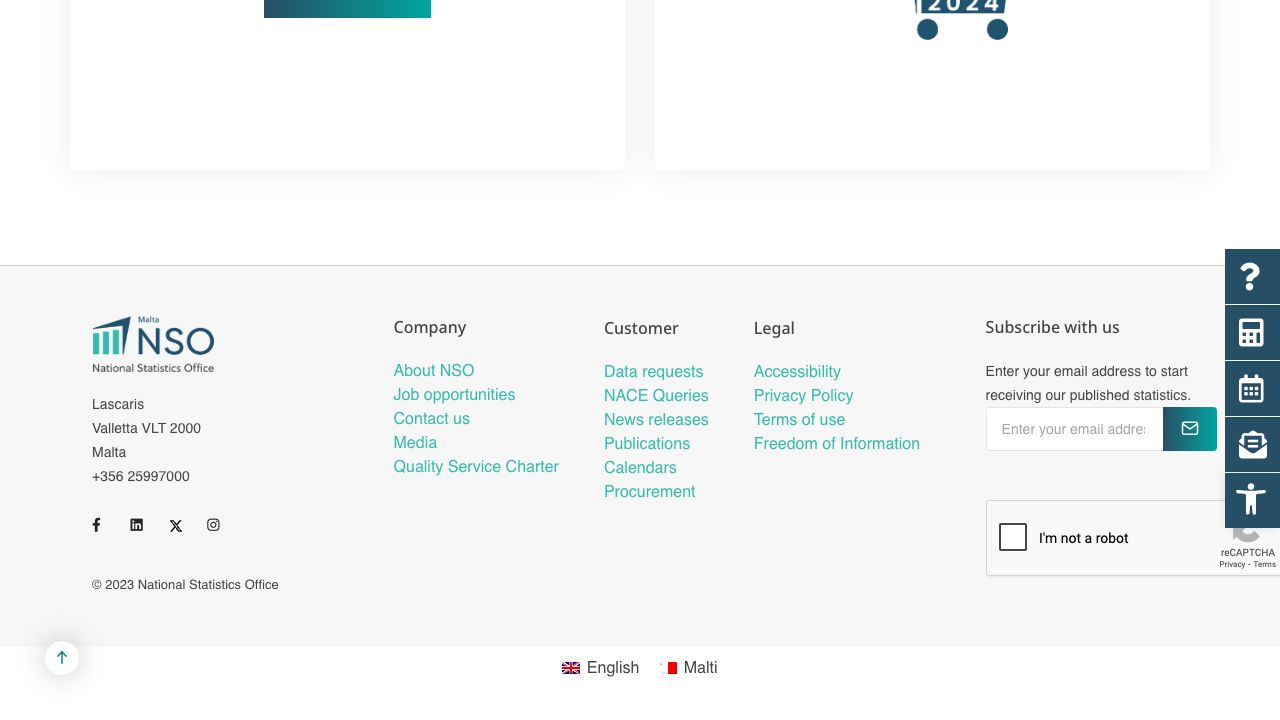Submit email with the envelope button
The image size is (1280, 720).
pyautogui.click(x=1190, y=429)
